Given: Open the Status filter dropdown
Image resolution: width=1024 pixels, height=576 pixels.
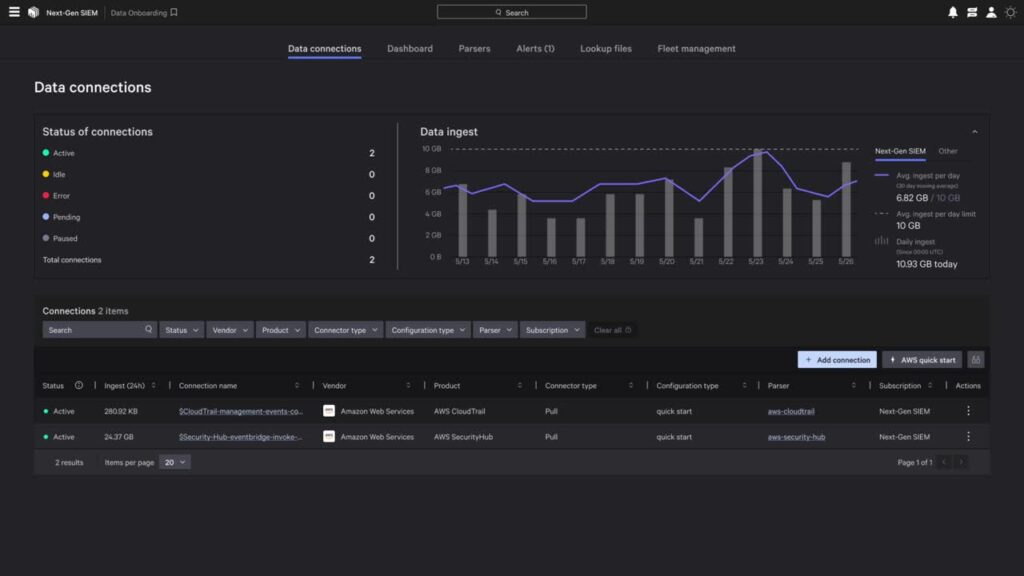Looking at the screenshot, I should [182, 329].
